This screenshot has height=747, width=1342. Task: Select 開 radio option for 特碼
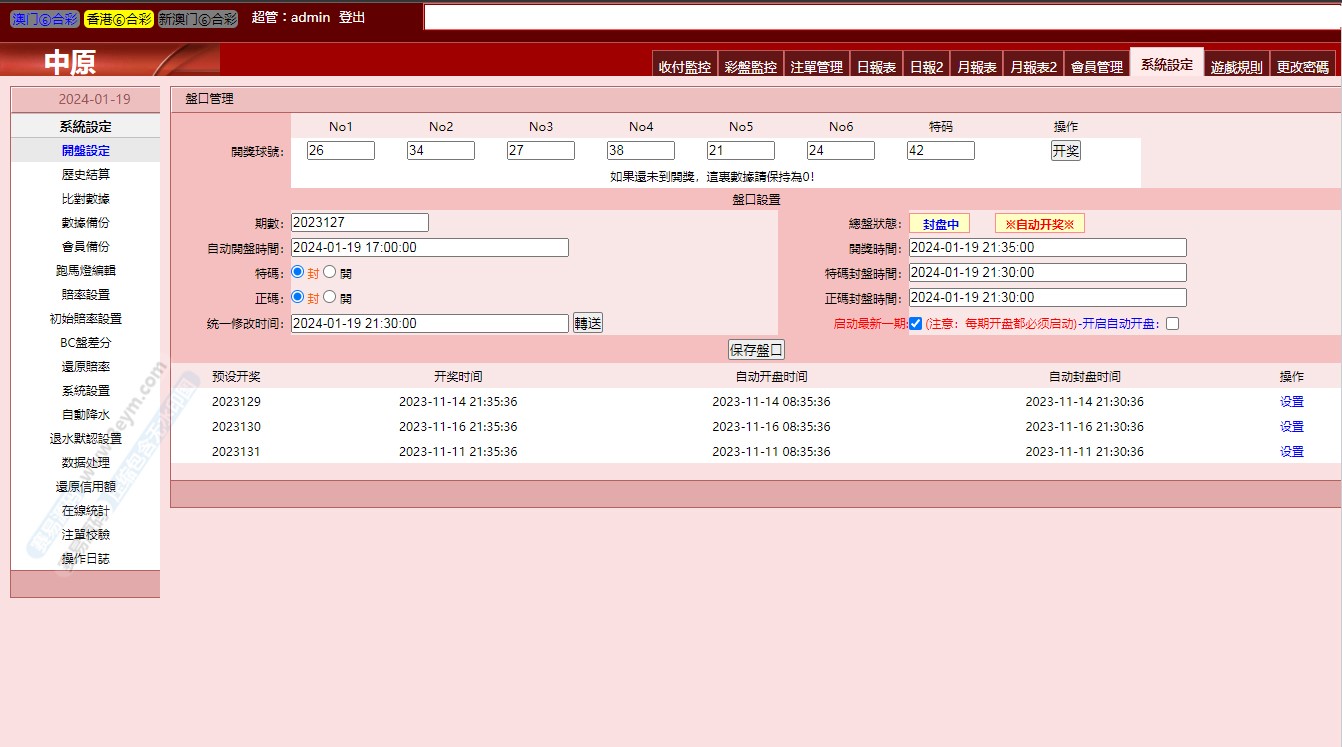[x=330, y=272]
